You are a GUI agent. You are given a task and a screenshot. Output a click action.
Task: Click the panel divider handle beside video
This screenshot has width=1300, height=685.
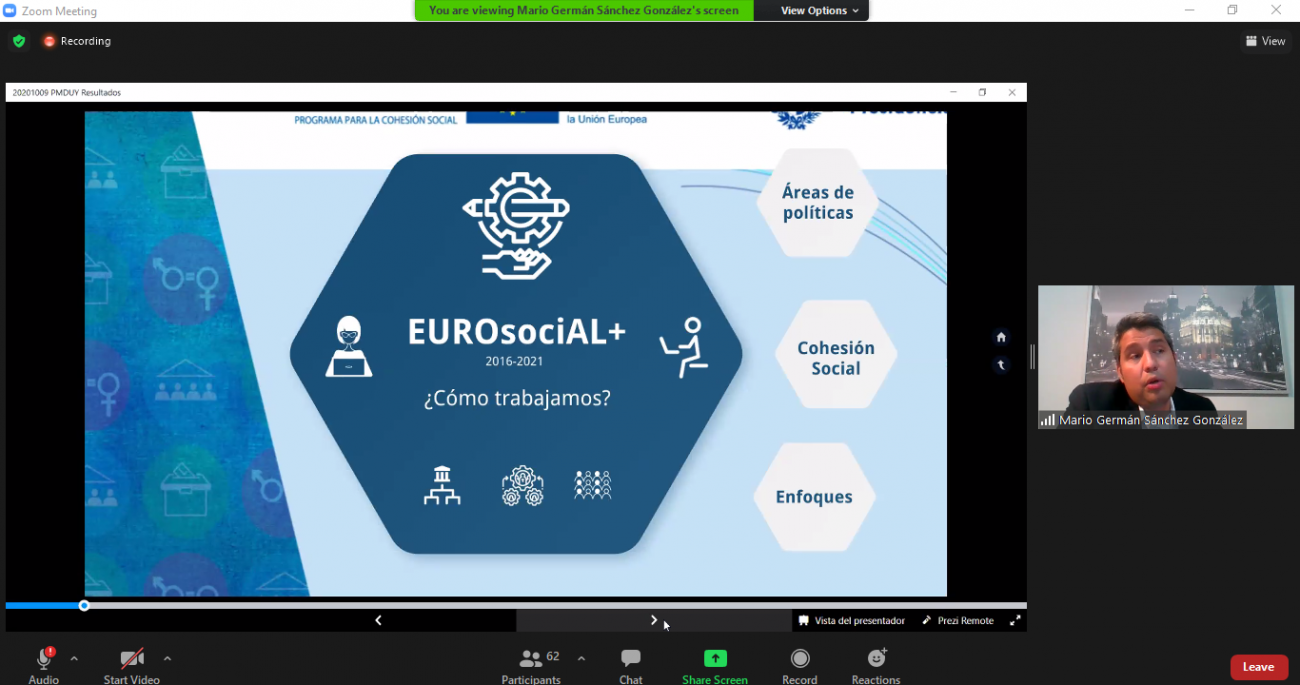point(1032,357)
